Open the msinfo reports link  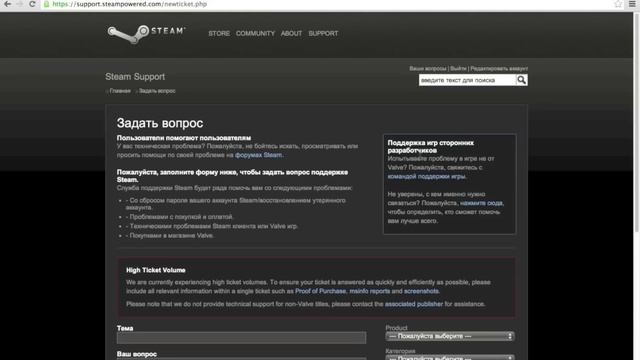370,291
